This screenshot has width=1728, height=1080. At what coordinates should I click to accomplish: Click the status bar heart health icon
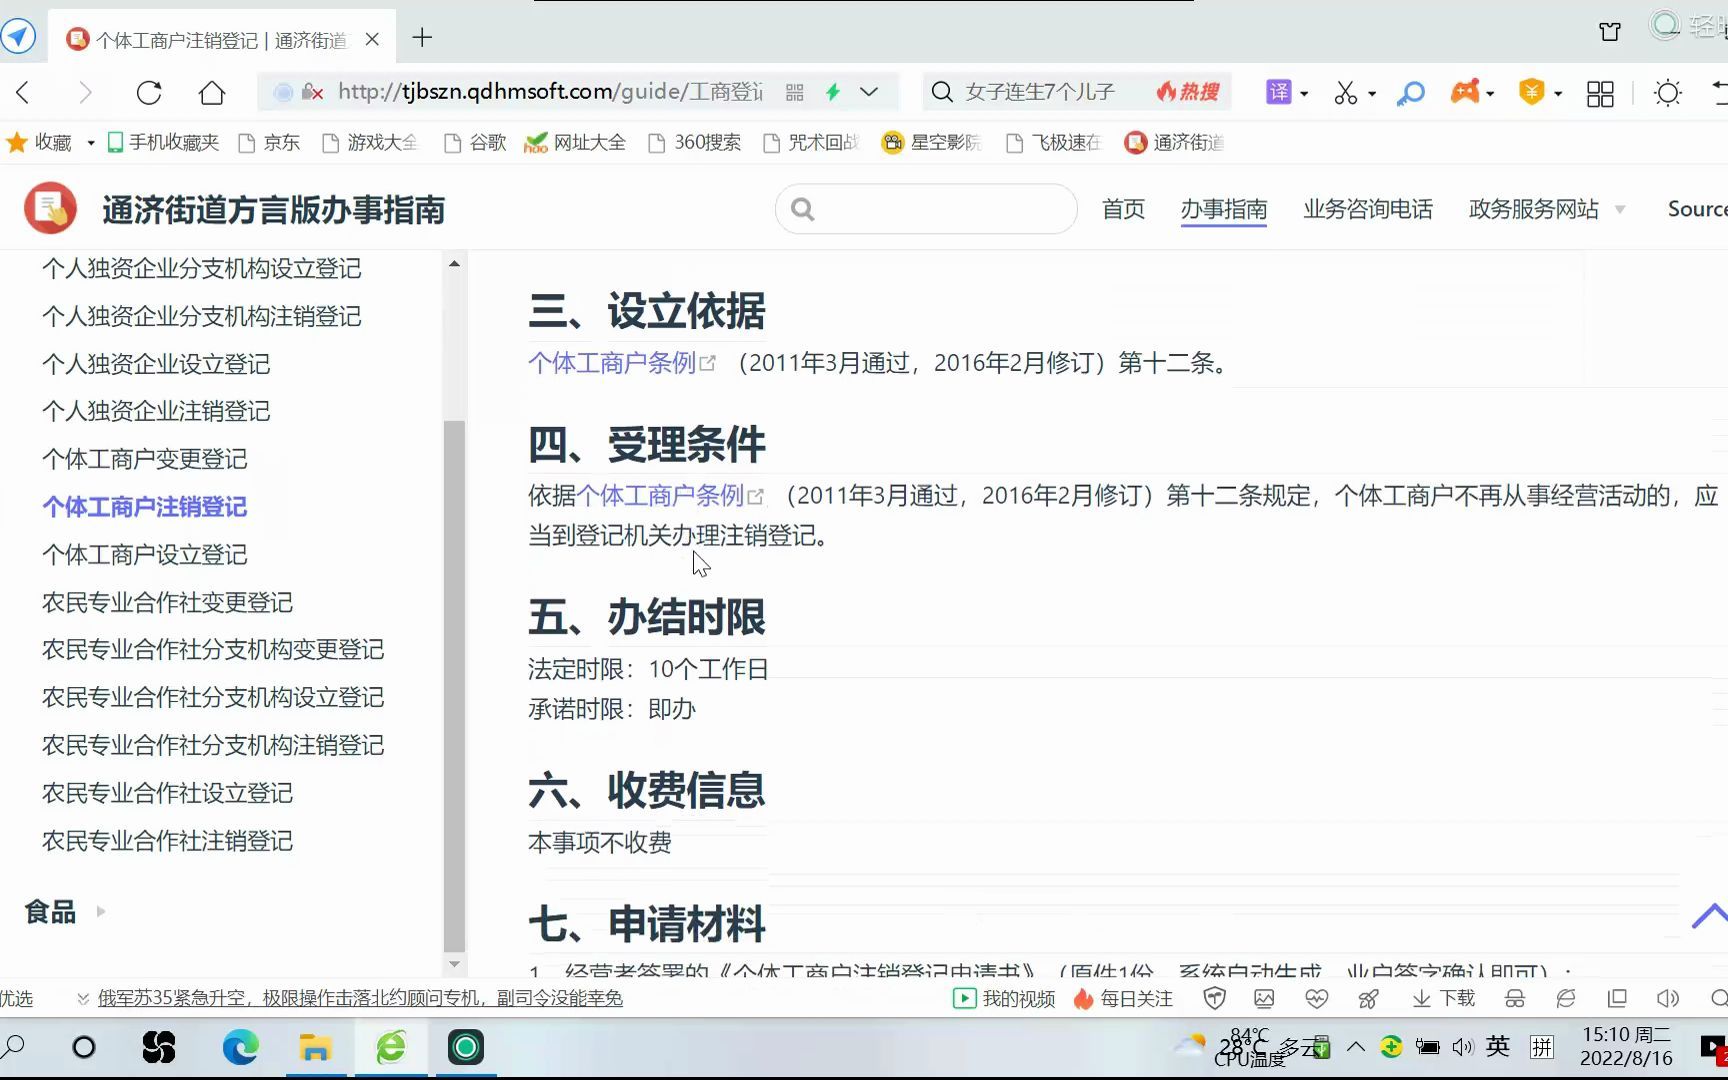1316,998
